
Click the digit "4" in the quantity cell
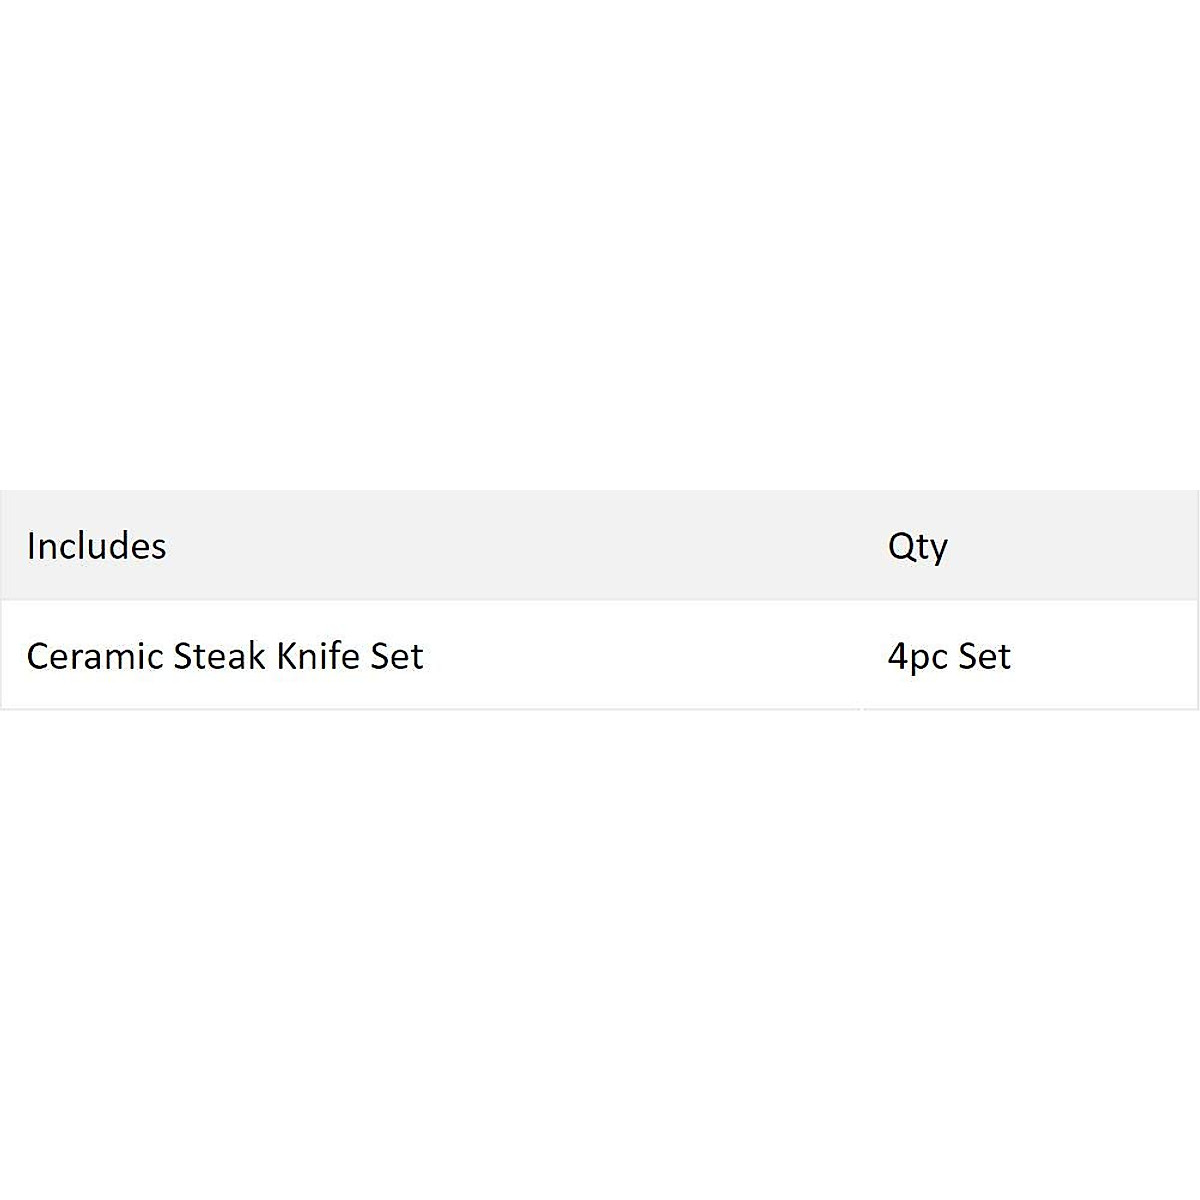[x=897, y=656]
